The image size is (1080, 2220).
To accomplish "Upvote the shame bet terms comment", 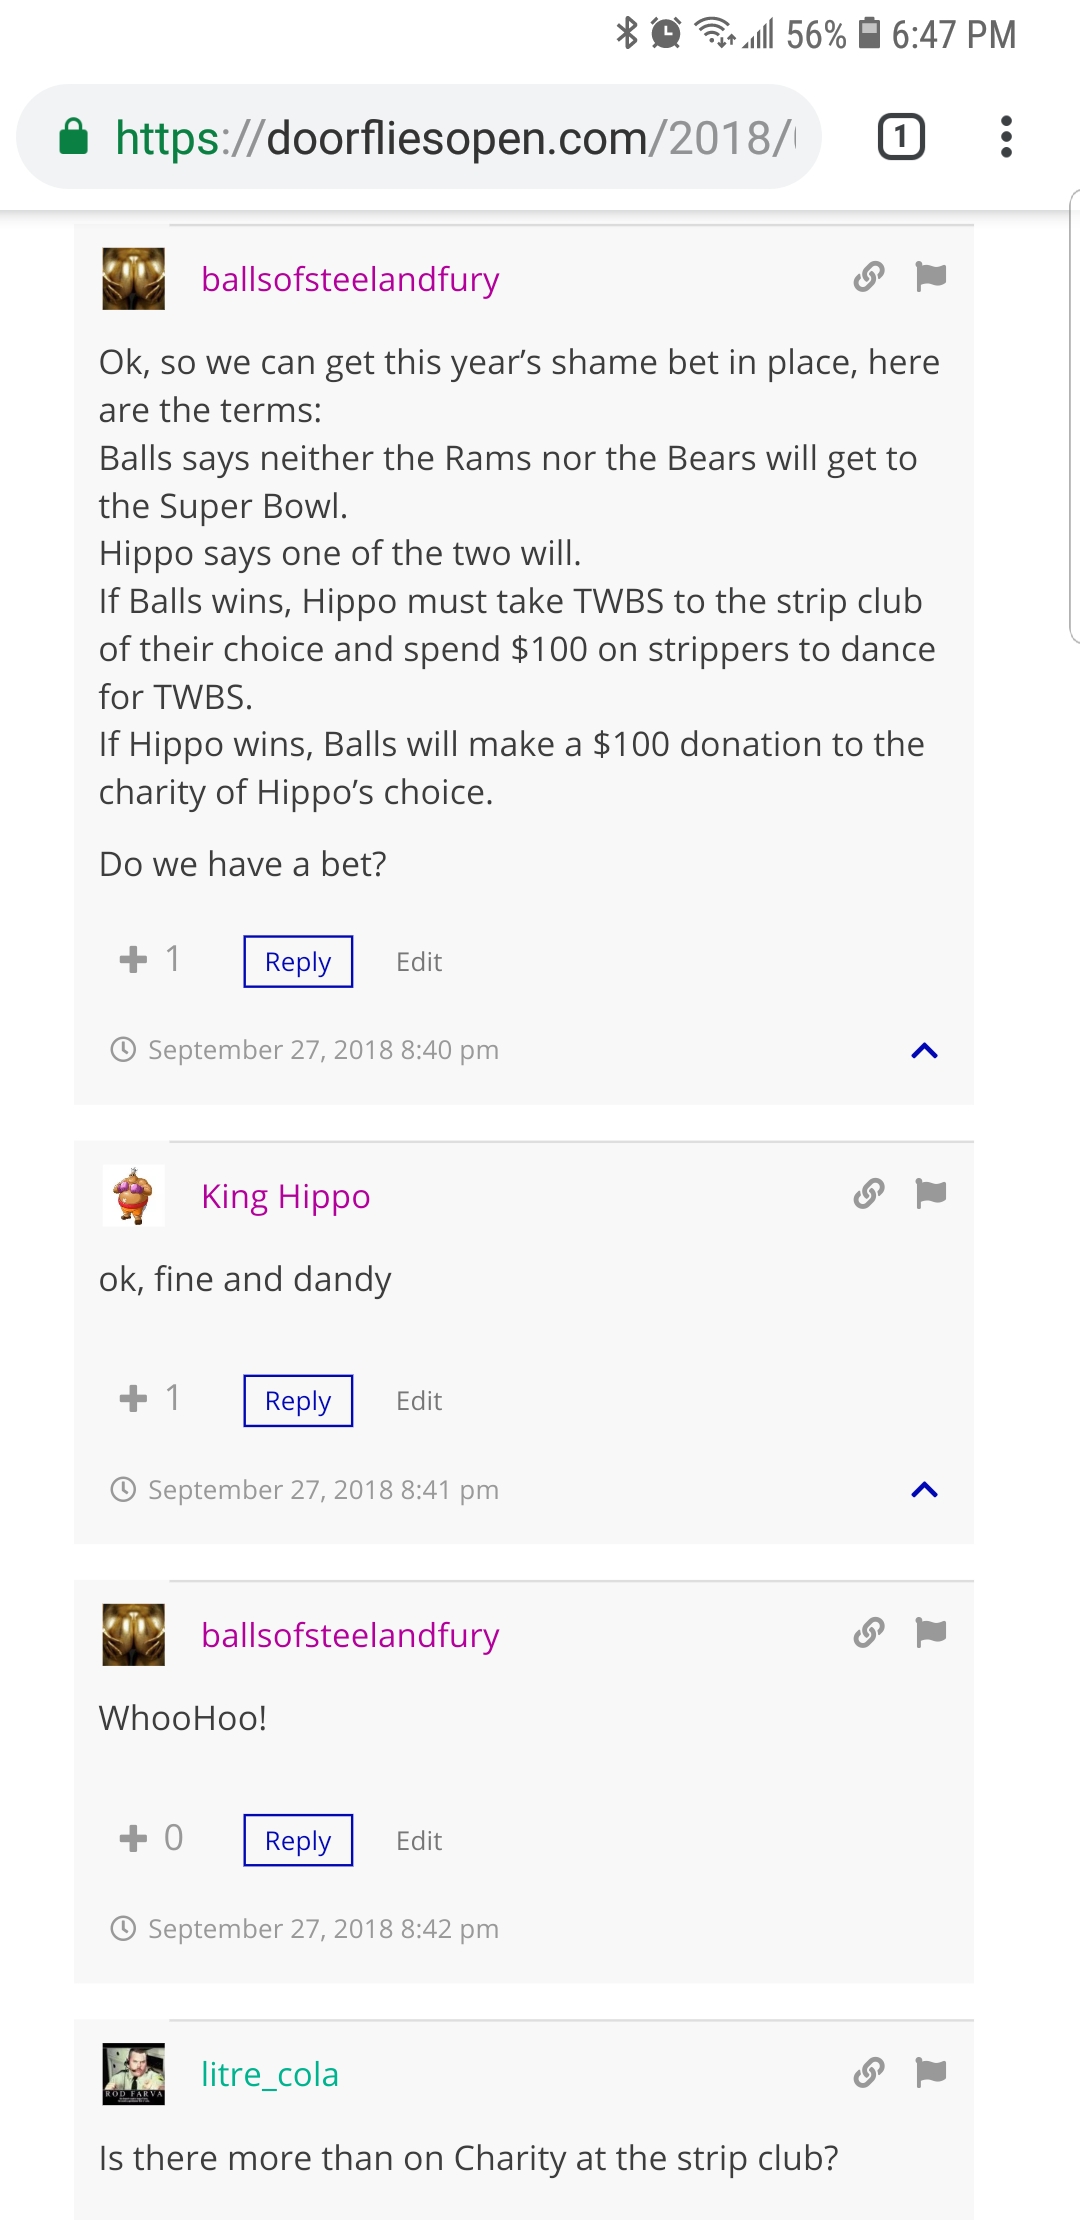I will coord(133,960).
